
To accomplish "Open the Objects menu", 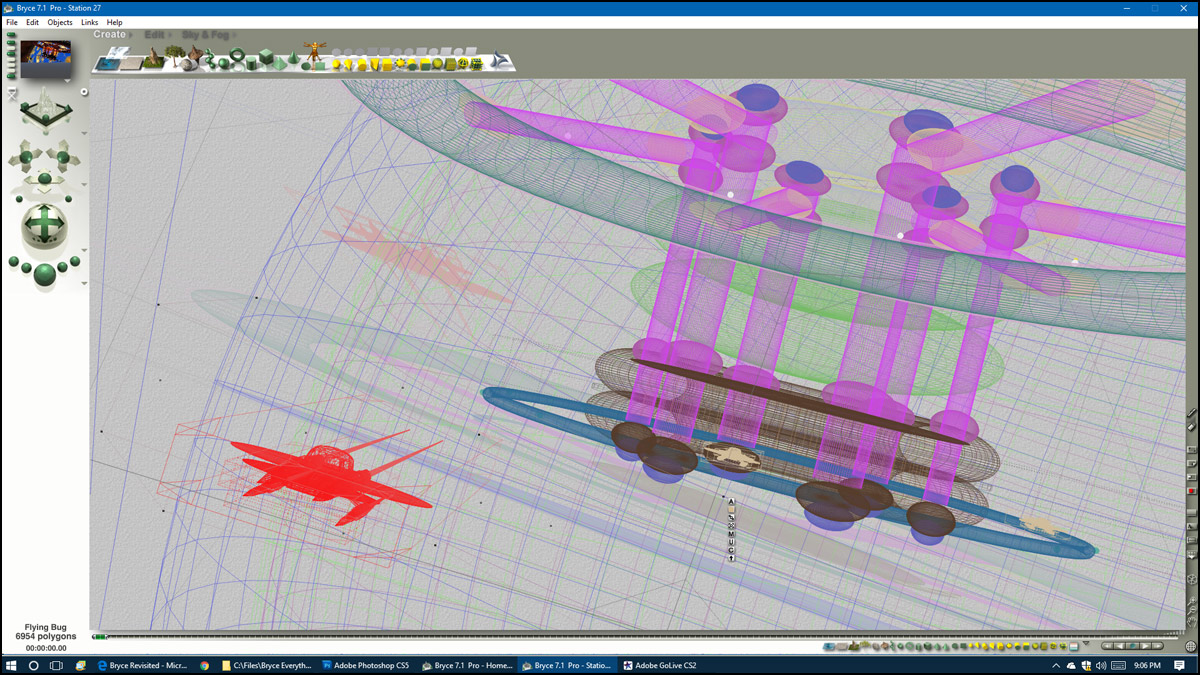I will [60, 22].
